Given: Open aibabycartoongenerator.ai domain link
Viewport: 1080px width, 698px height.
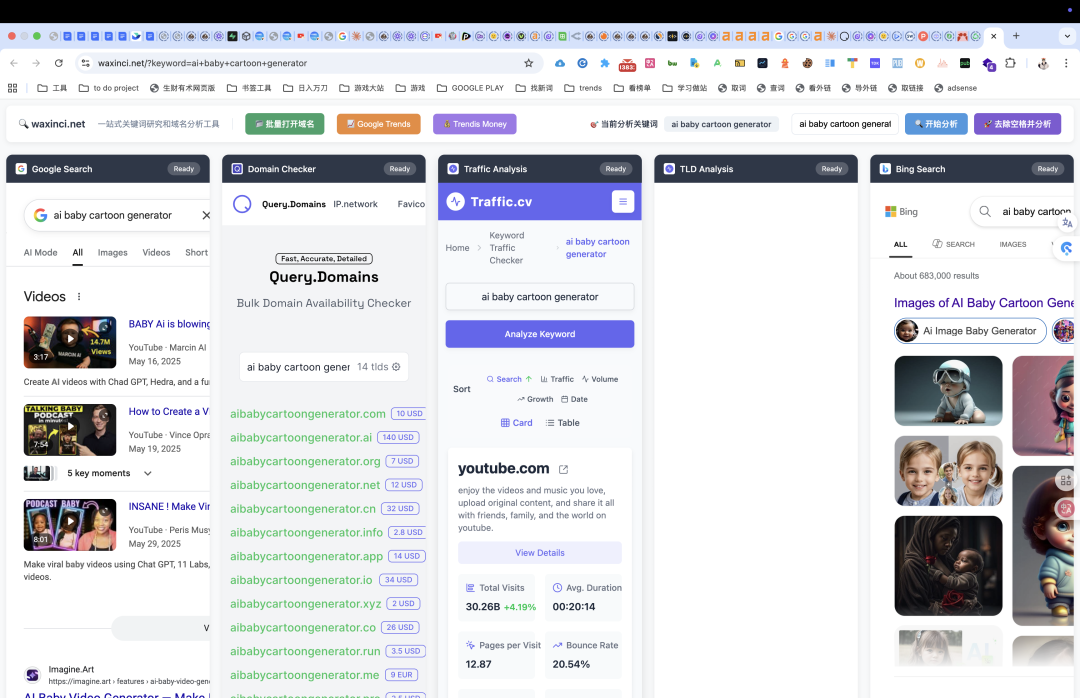Looking at the screenshot, I should tap(301, 438).
